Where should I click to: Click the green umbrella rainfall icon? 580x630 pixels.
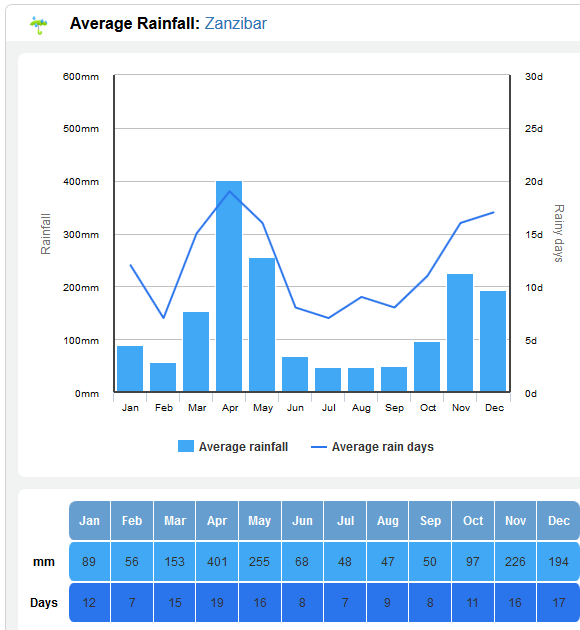click(x=39, y=25)
